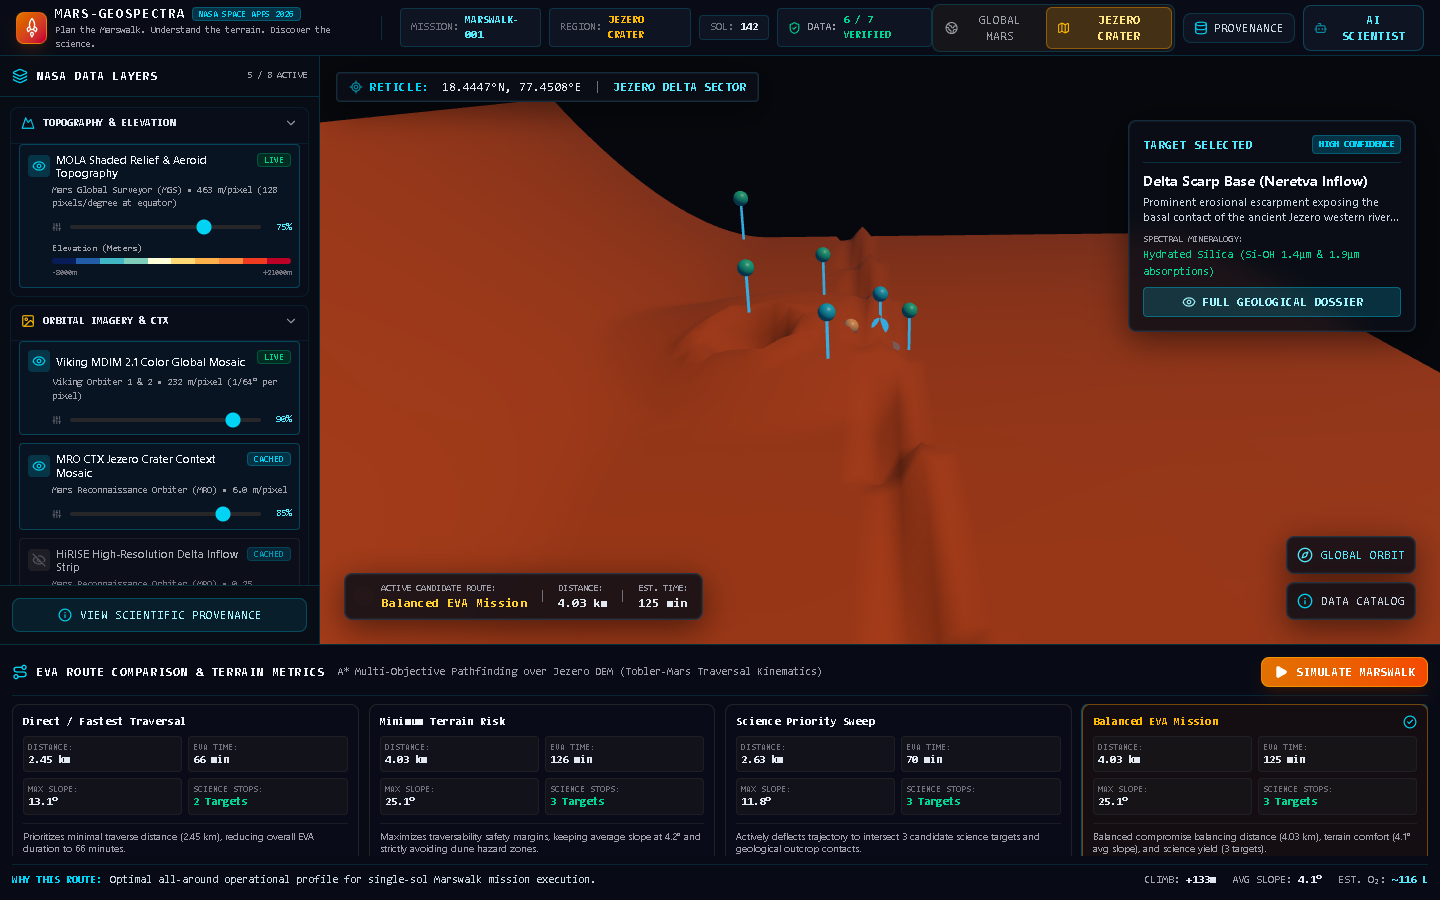This screenshot has height=900, width=1440.
Task: Click the orange sample marker on terrain
Action: pos(852,324)
